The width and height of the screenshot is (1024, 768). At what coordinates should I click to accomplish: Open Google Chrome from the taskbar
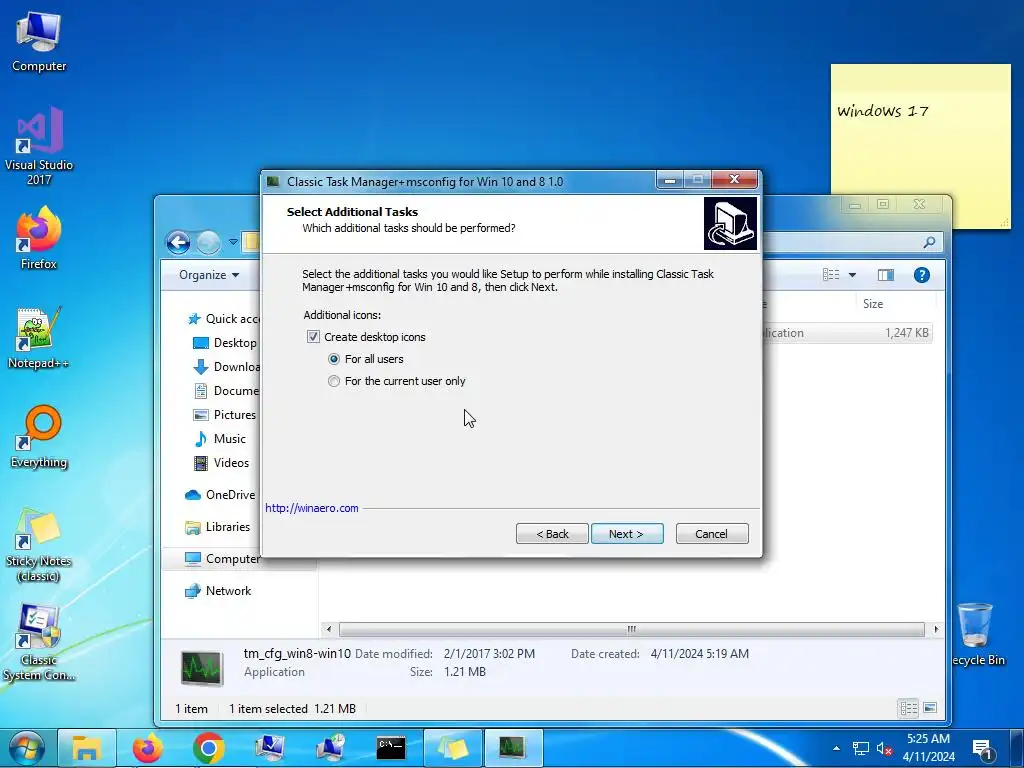[208, 748]
